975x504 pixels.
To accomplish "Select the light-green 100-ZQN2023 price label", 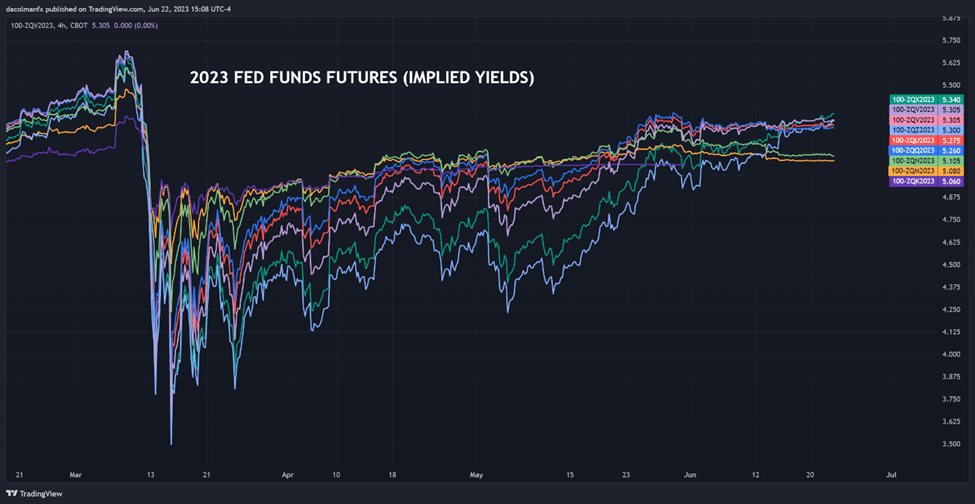I will 928,160.
